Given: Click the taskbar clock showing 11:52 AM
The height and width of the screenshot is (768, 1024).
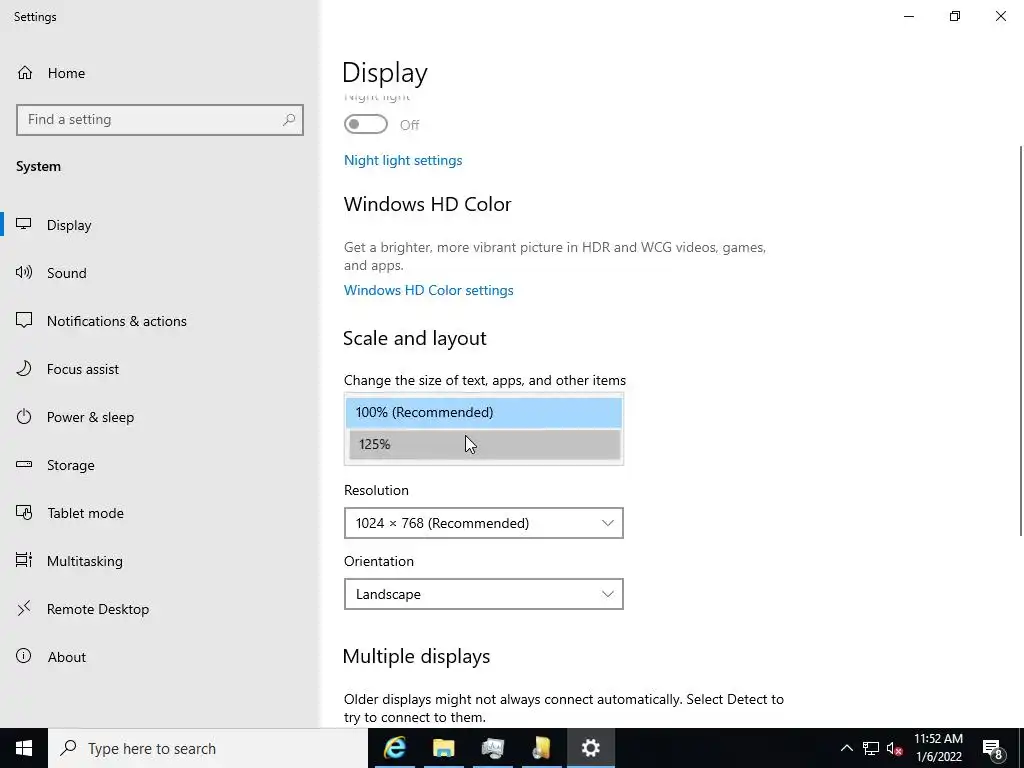Looking at the screenshot, I should pos(938,748).
